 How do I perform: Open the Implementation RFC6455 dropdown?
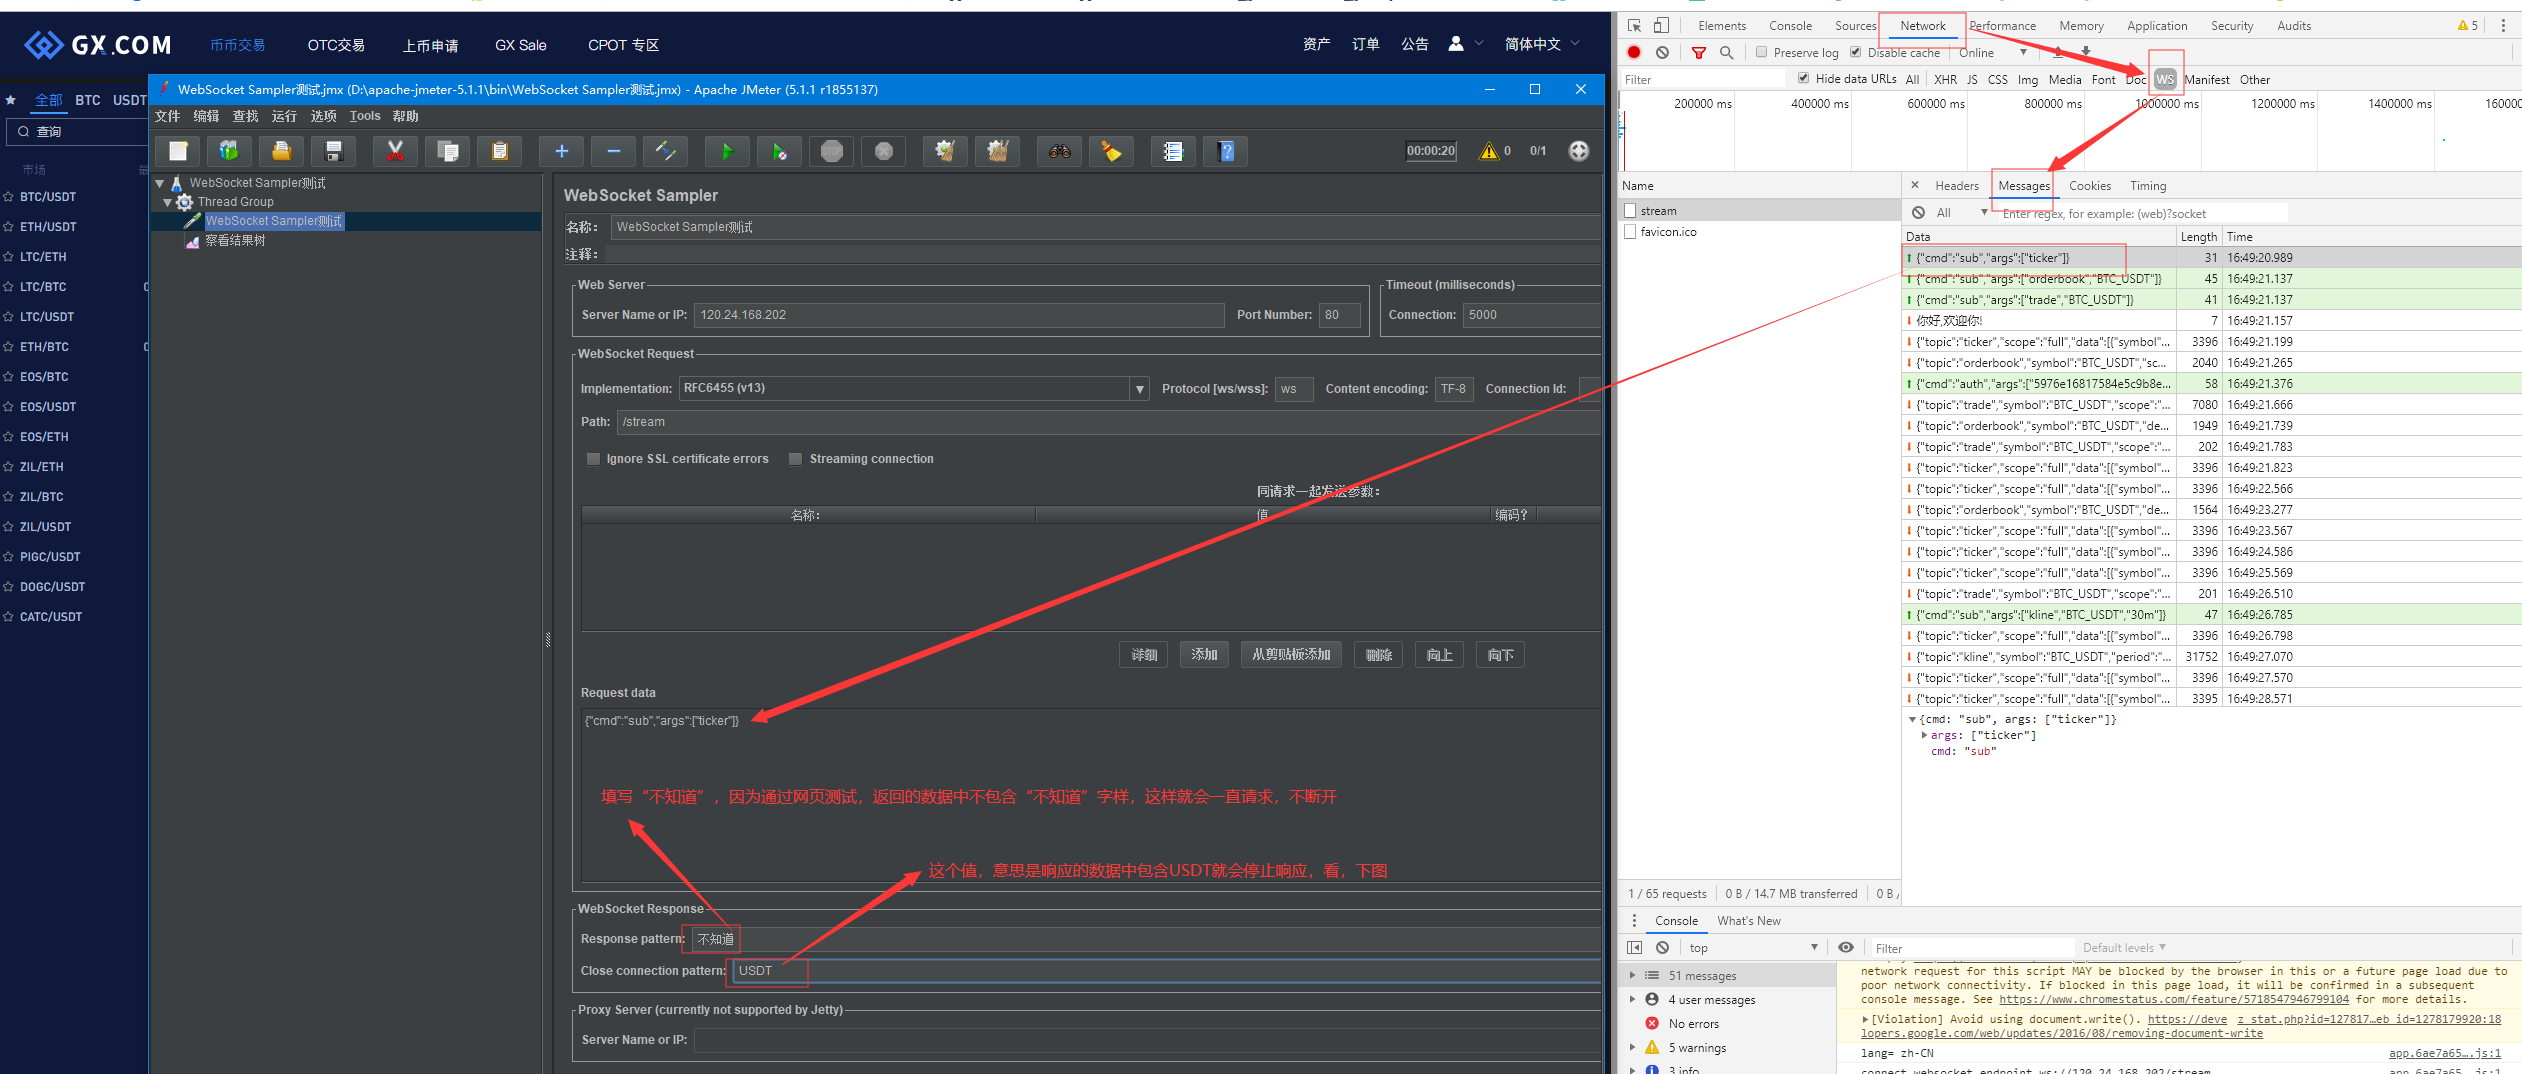(1140, 389)
